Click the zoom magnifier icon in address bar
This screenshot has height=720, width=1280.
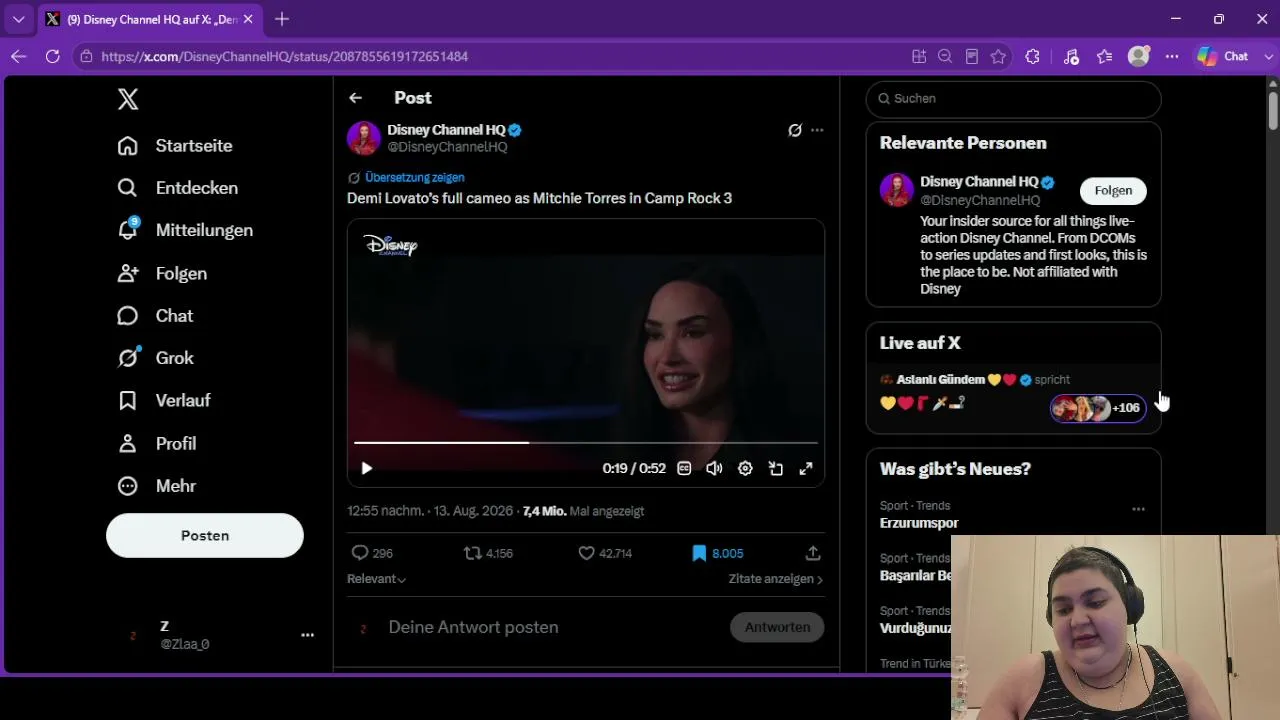point(945,57)
